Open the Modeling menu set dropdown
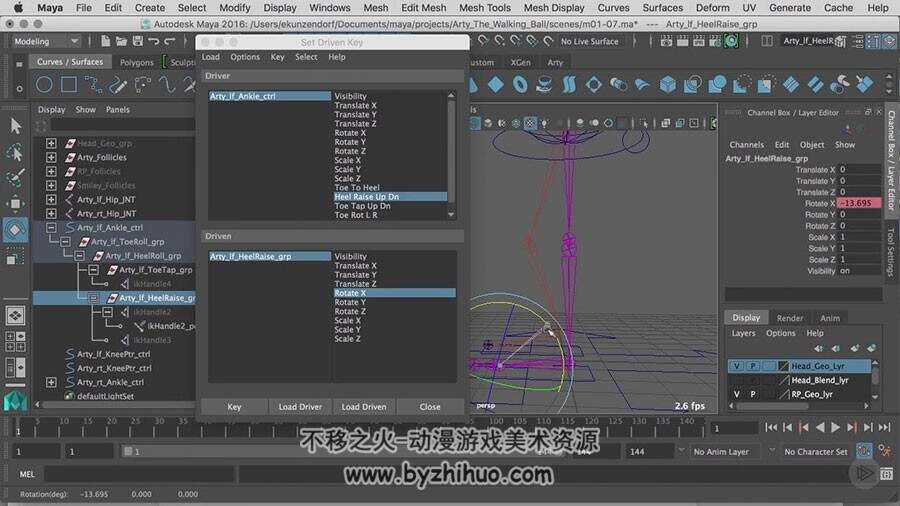Viewport: 900px width, 506px height. 45,41
